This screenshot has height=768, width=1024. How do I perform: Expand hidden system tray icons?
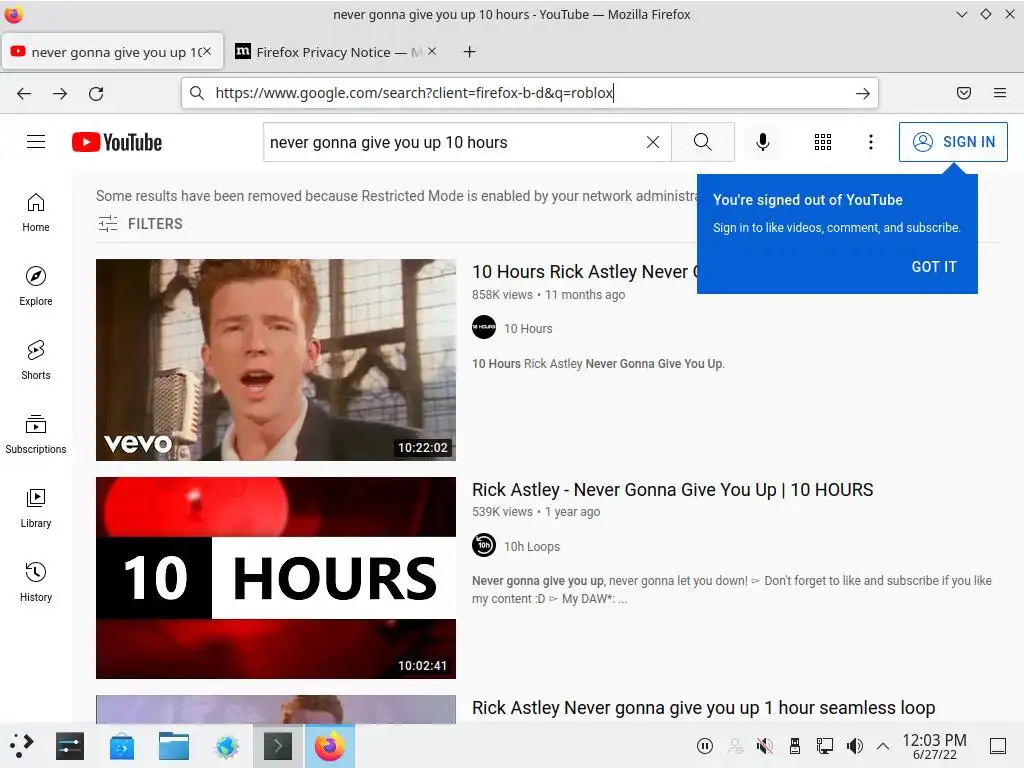tap(882, 746)
